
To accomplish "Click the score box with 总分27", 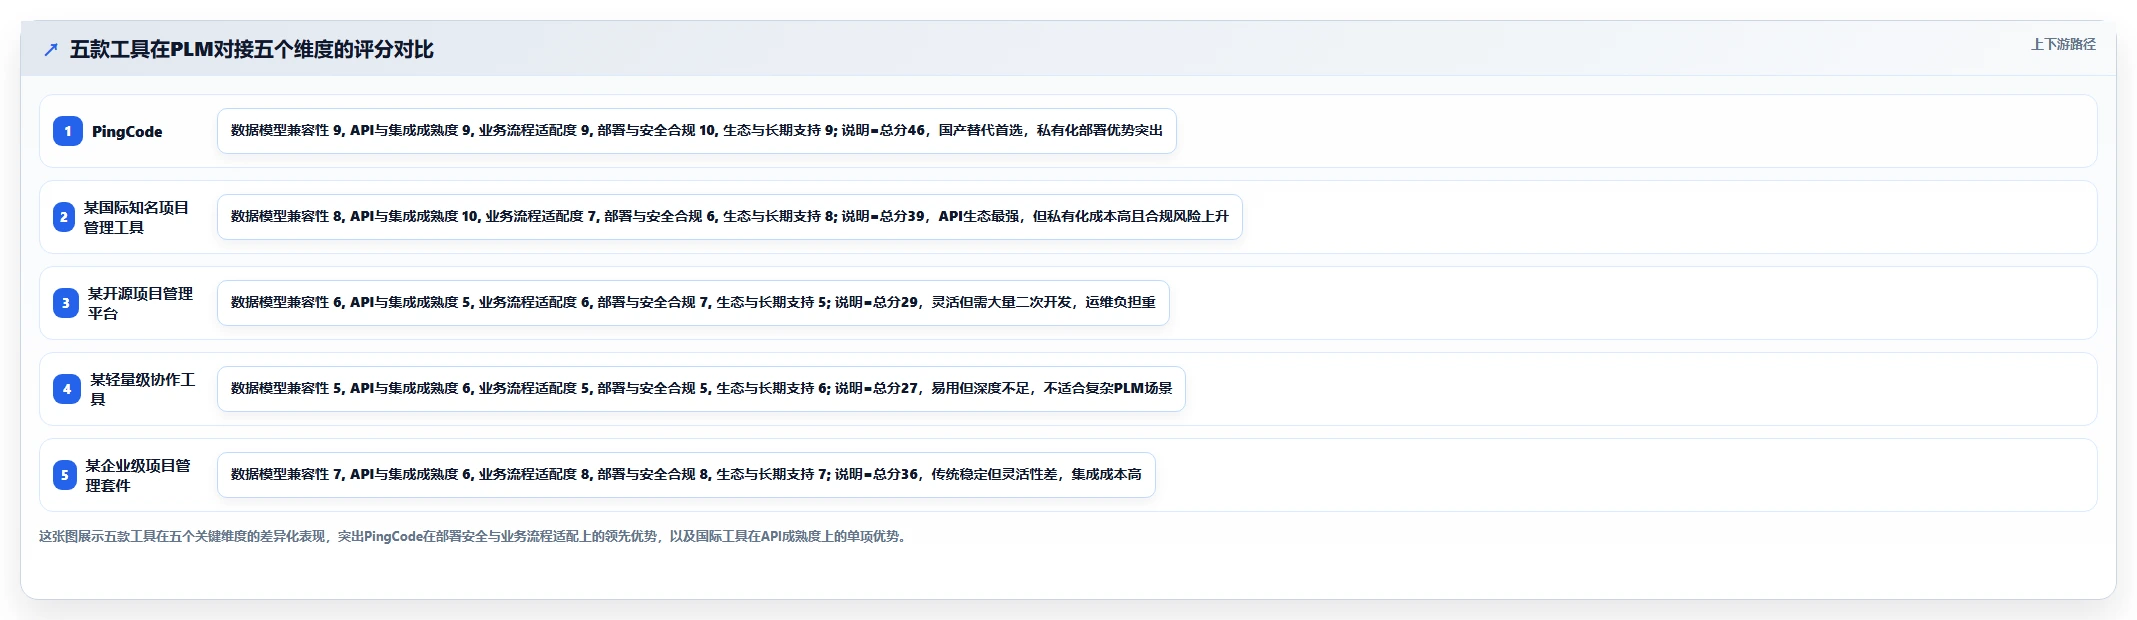I will pos(701,389).
